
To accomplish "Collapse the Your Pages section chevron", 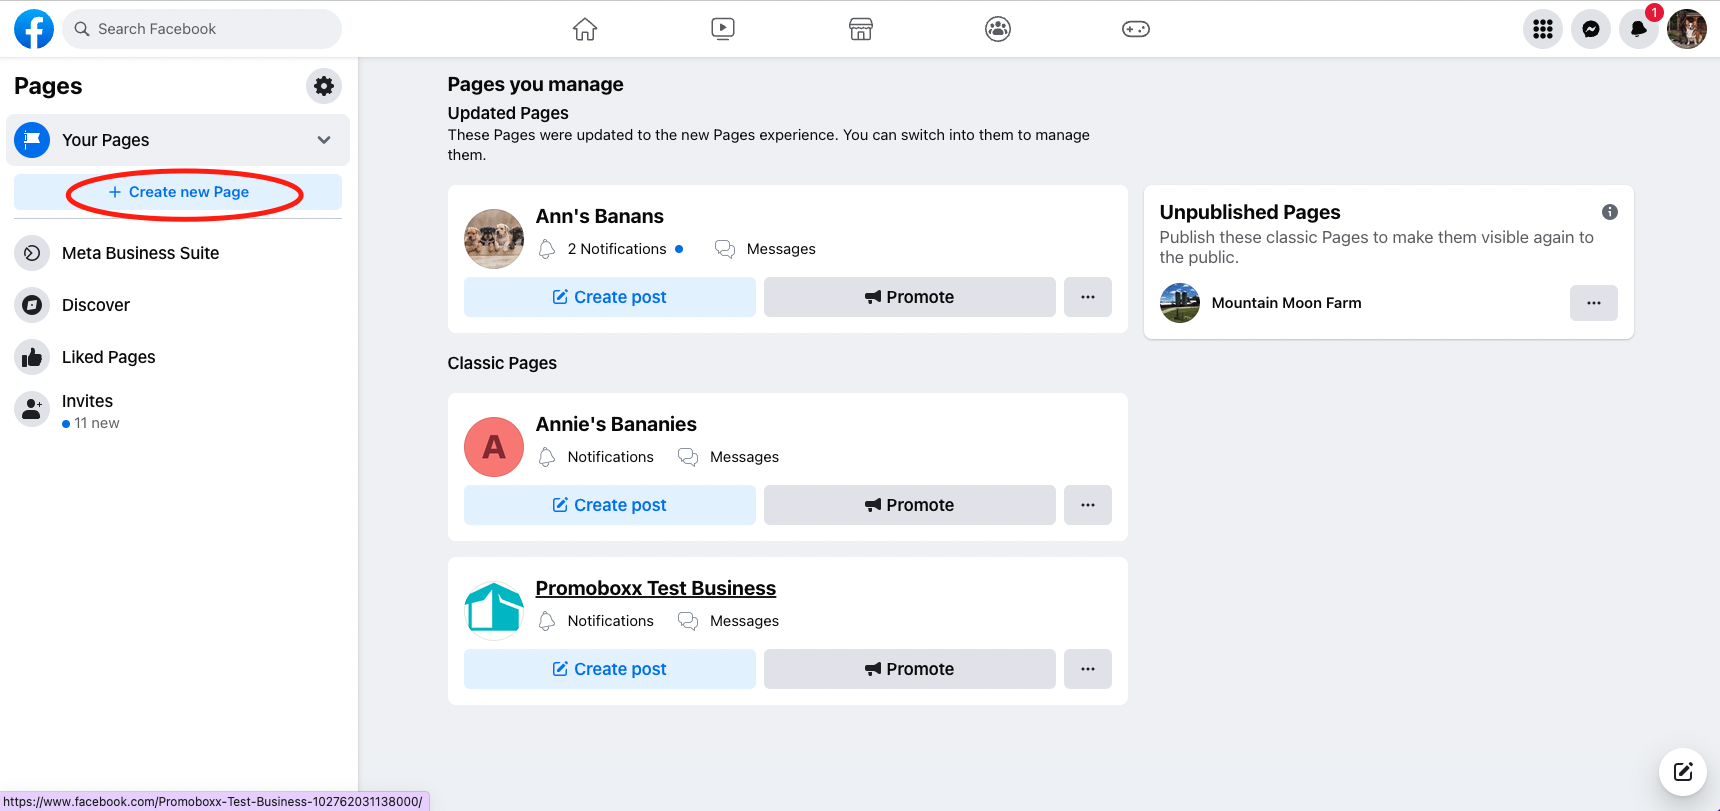I will point(324,140).
